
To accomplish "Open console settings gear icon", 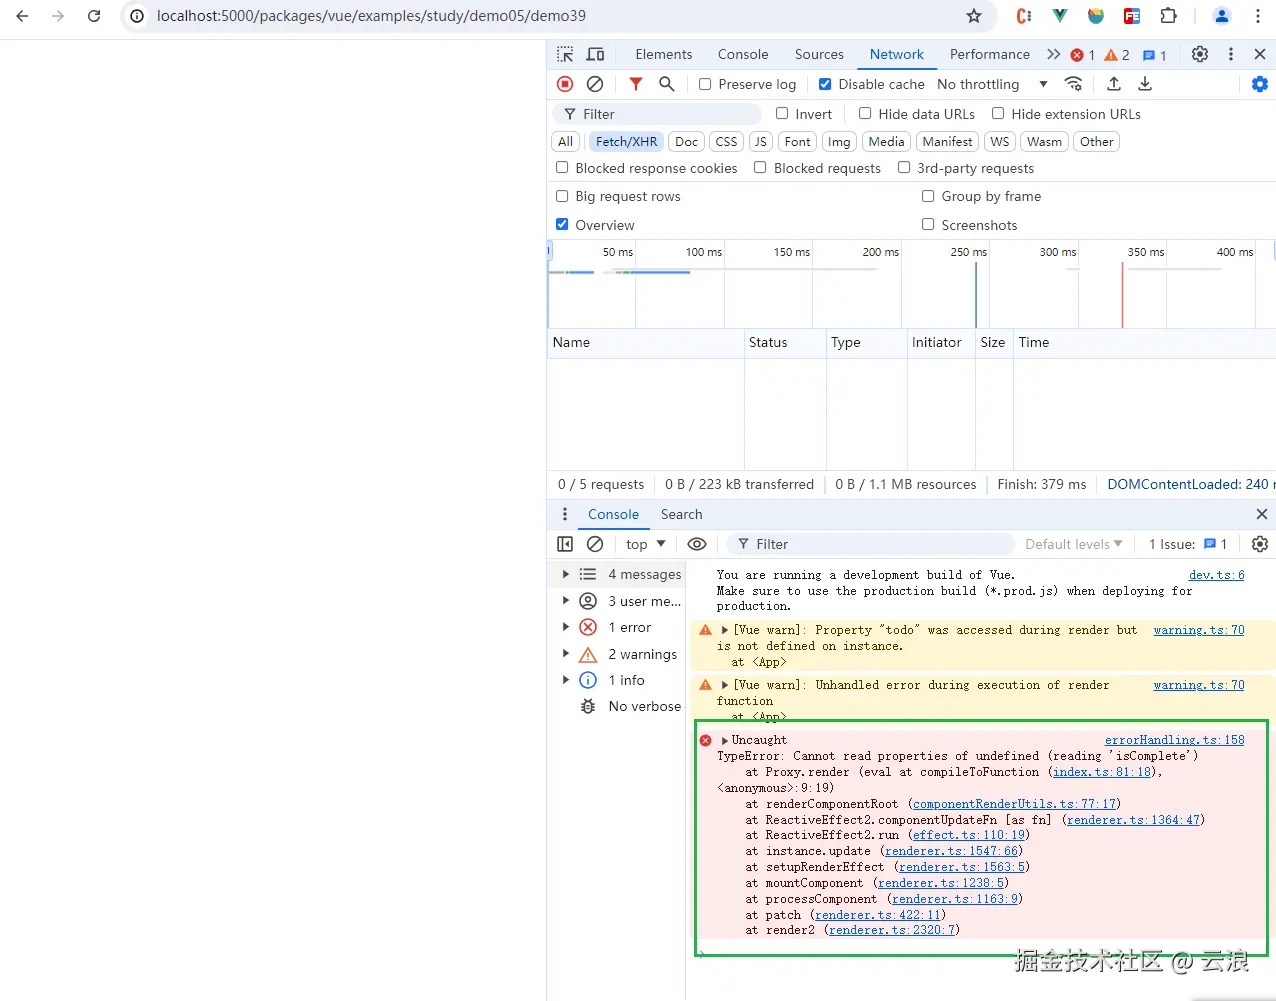I will click(1260, 544).
